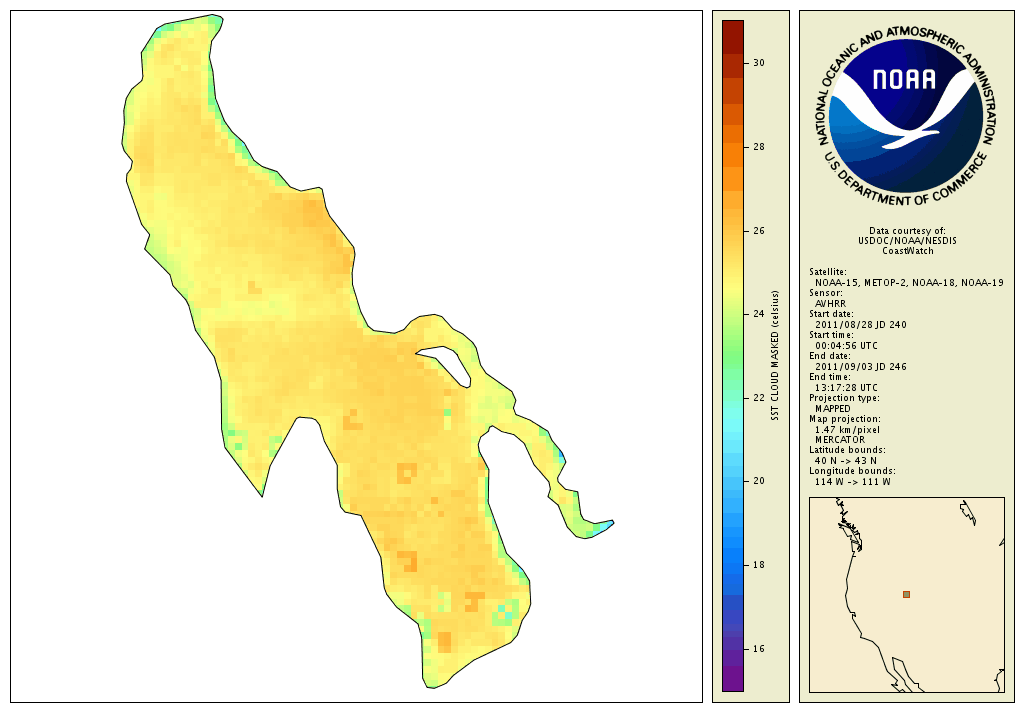Click the 'Data courtesy of:' text
This screenshot has height=712, width=1024.
[907, 231]
